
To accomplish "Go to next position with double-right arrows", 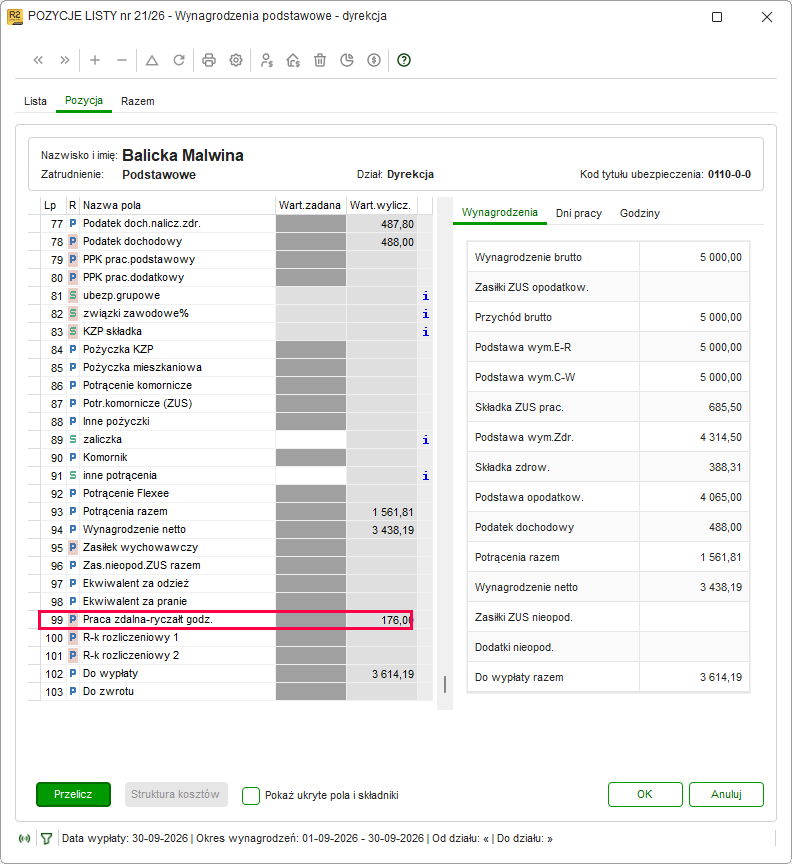I will [x=65, y=60].
